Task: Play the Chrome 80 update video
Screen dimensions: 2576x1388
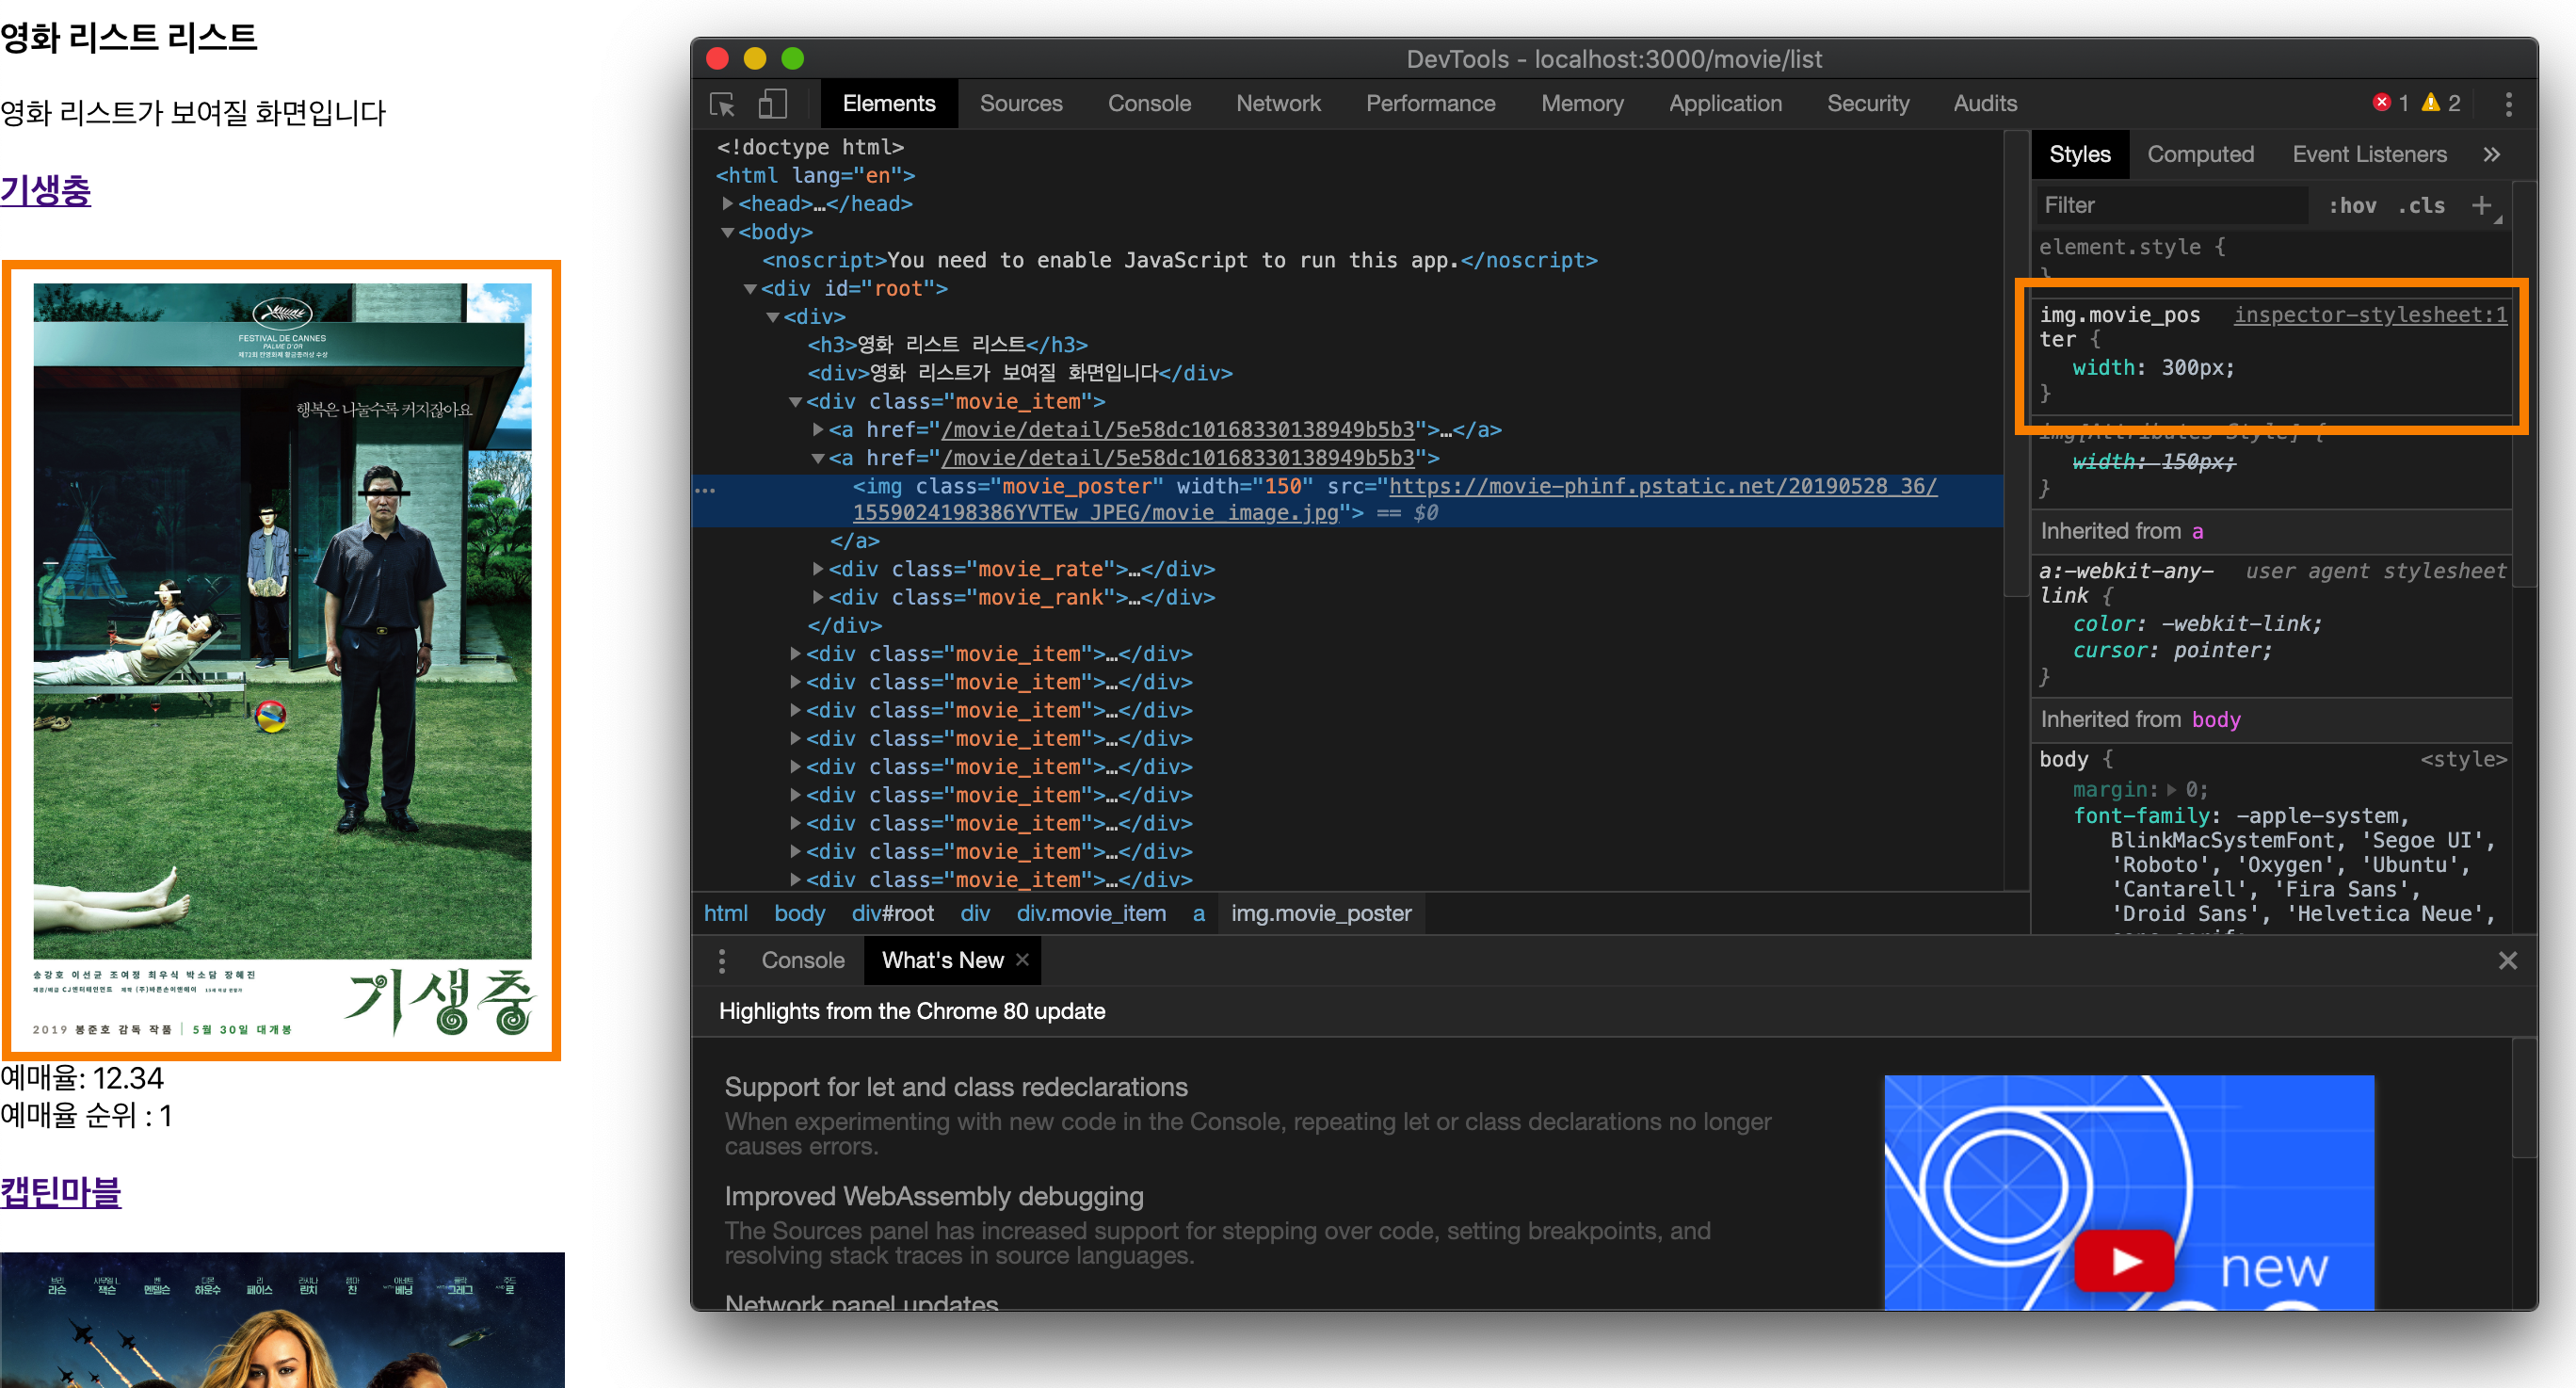Action: 2125,1260
